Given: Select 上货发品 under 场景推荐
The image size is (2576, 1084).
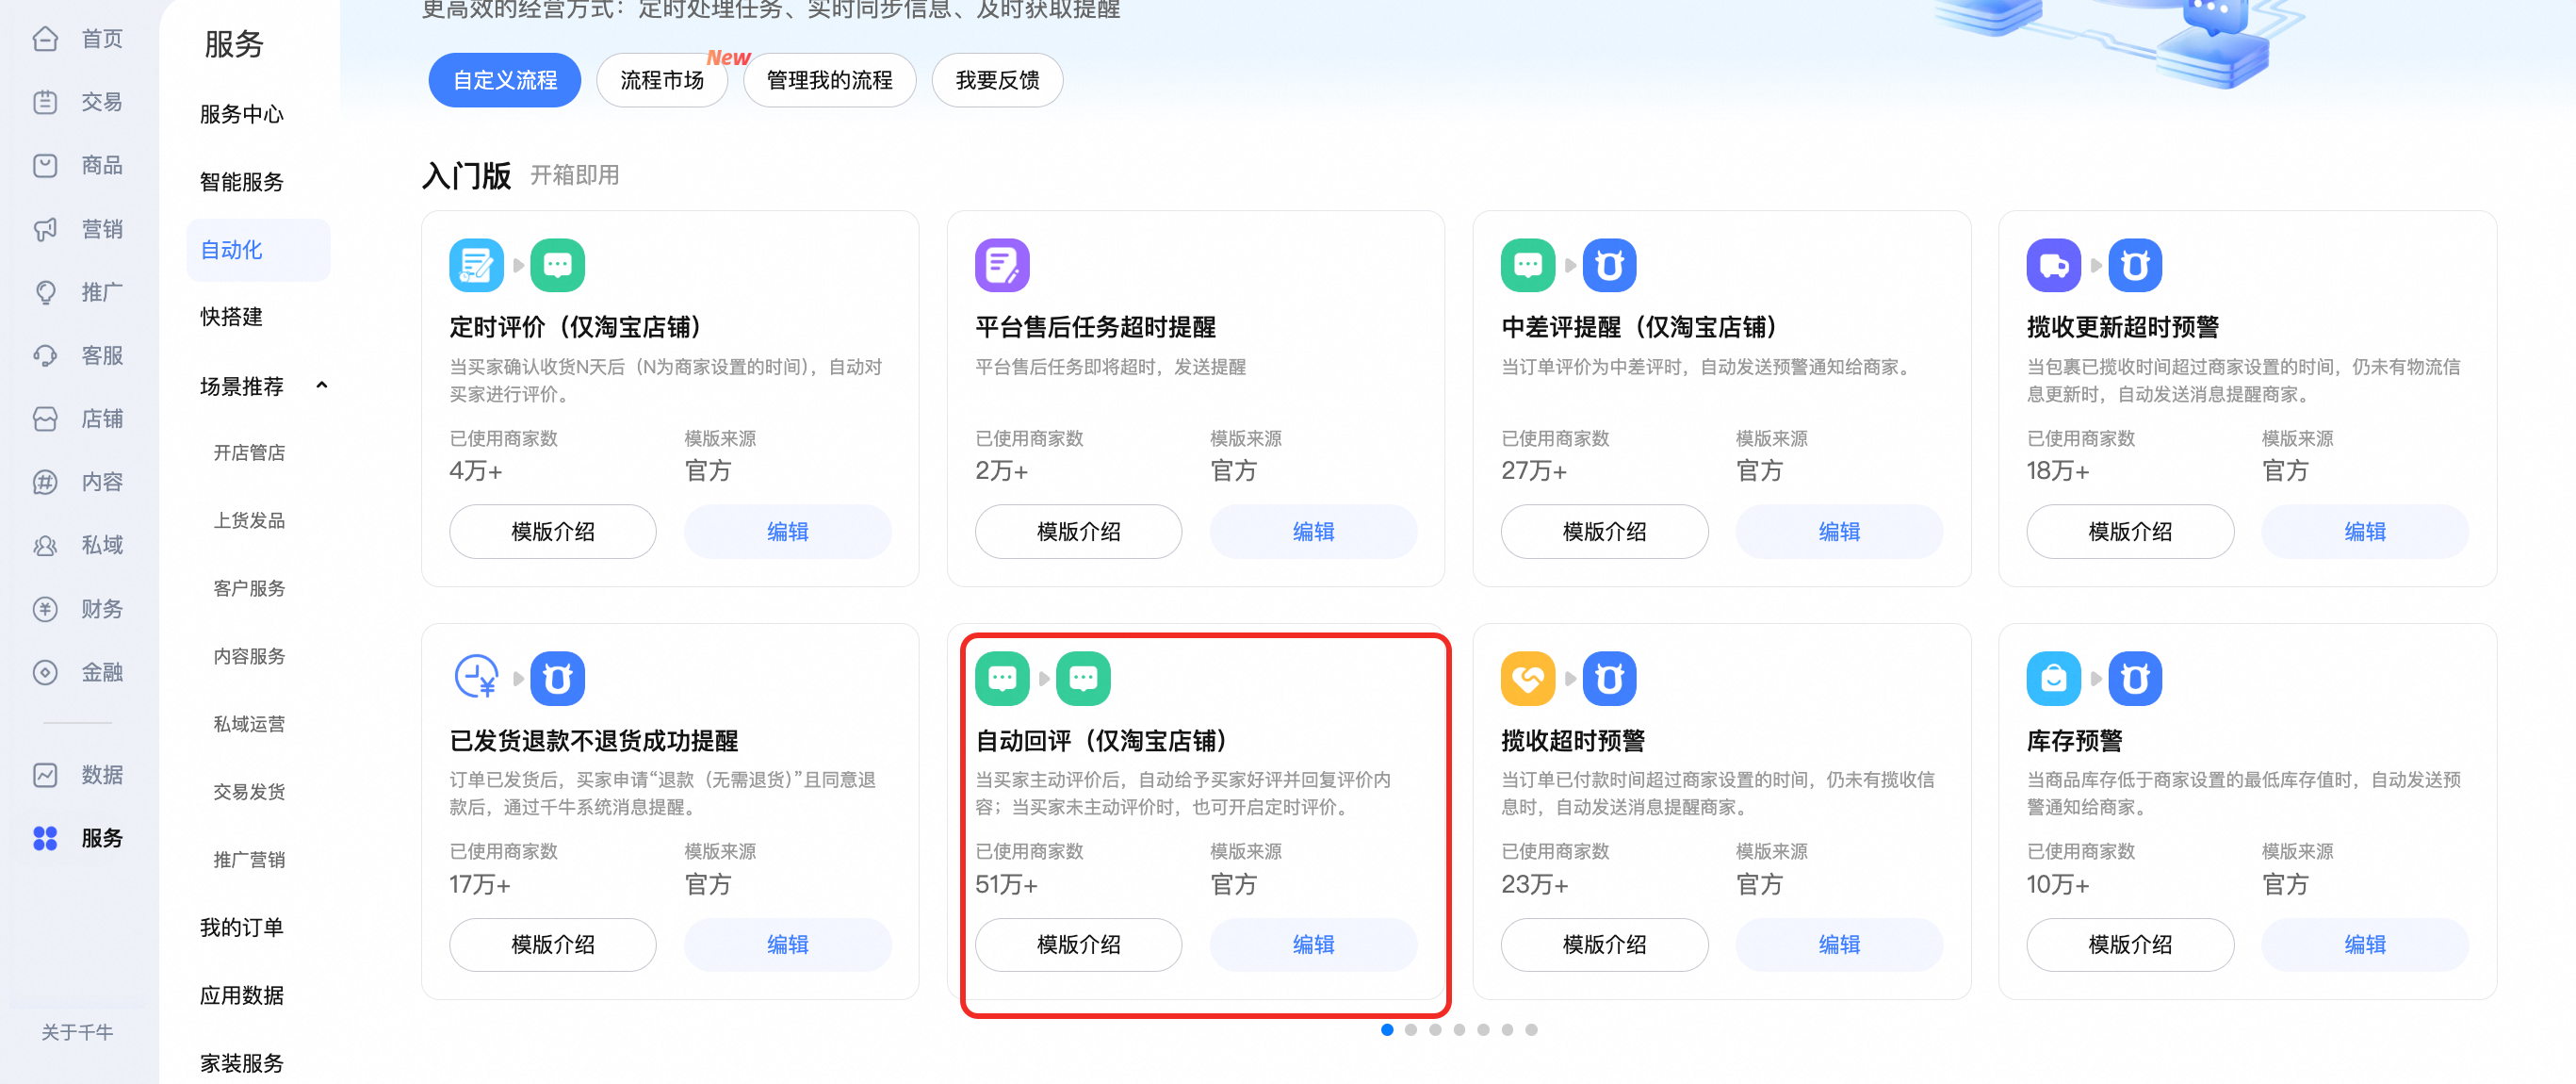Looking at the screenshot, I should (x=249, y=521).
